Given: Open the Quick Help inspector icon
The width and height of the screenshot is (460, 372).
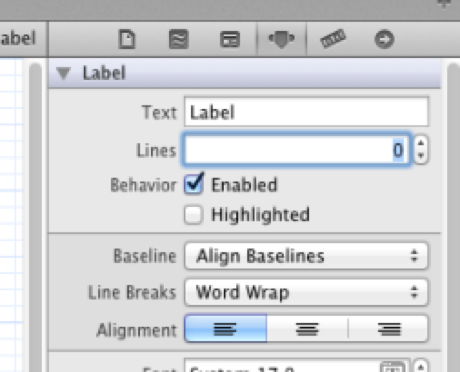Looking at the screenshot, I should point(179,39).
